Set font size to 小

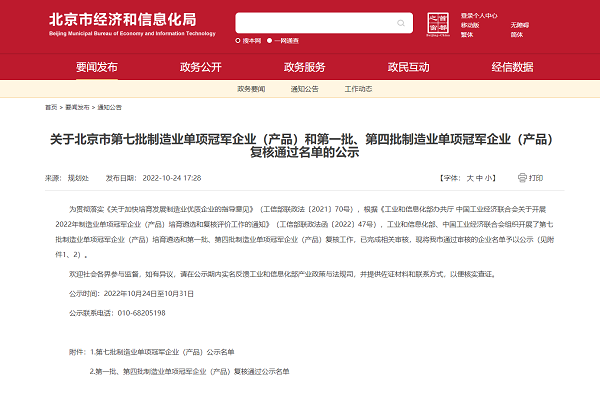[x=489, y=177]
